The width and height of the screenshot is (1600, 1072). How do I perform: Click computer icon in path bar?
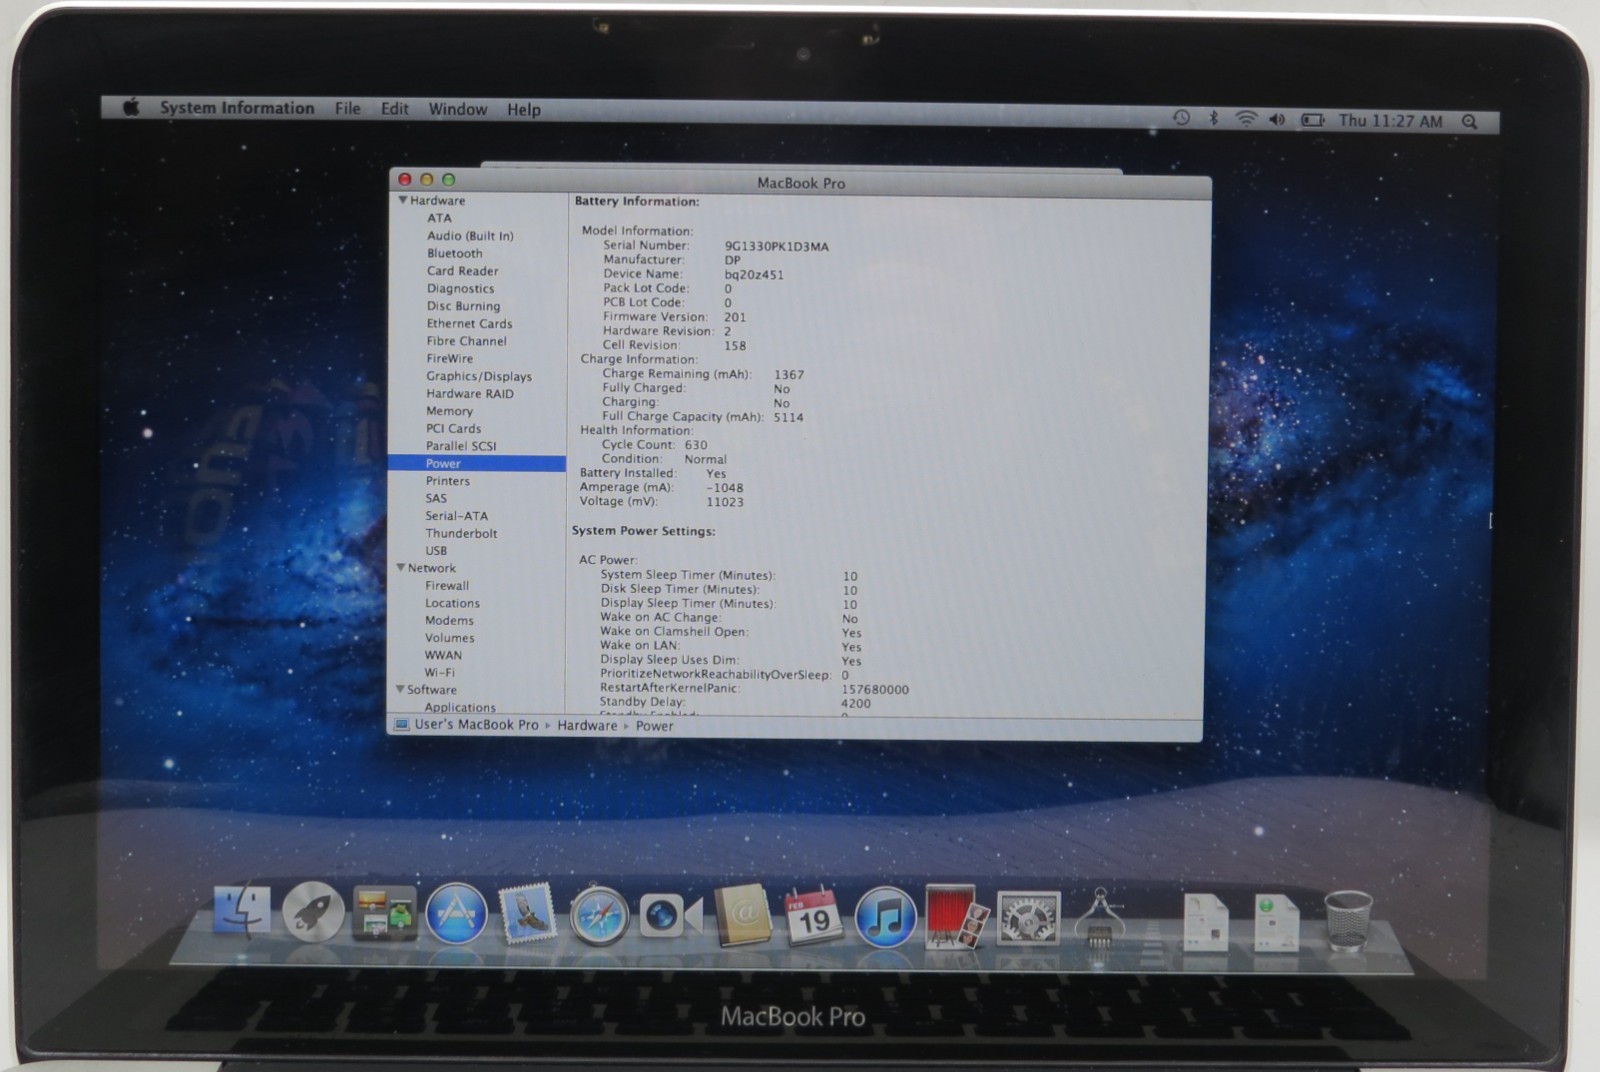[401, 724]
